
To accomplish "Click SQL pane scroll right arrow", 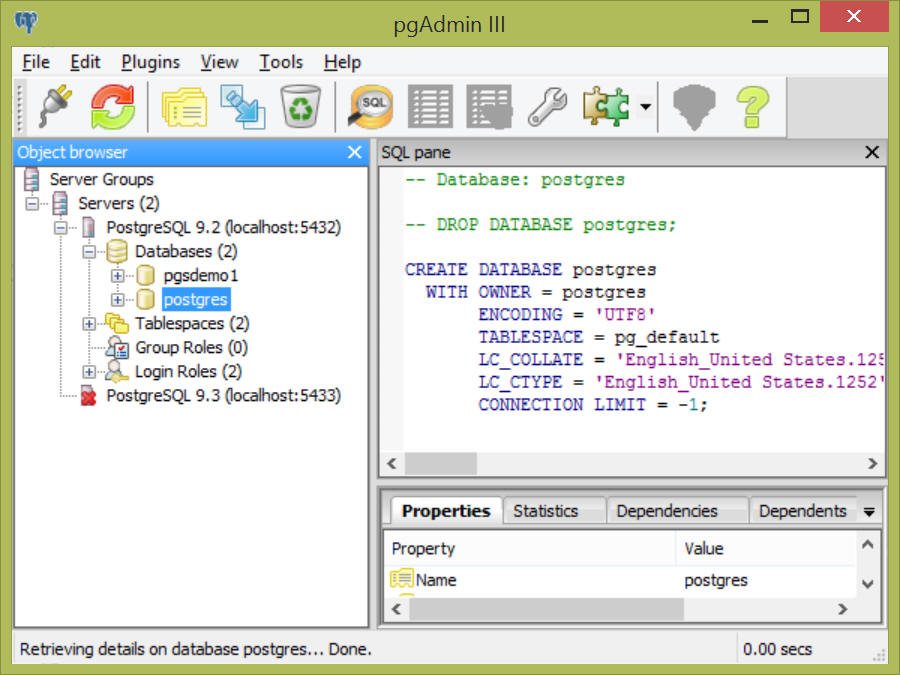I will [x=872, y=463].
